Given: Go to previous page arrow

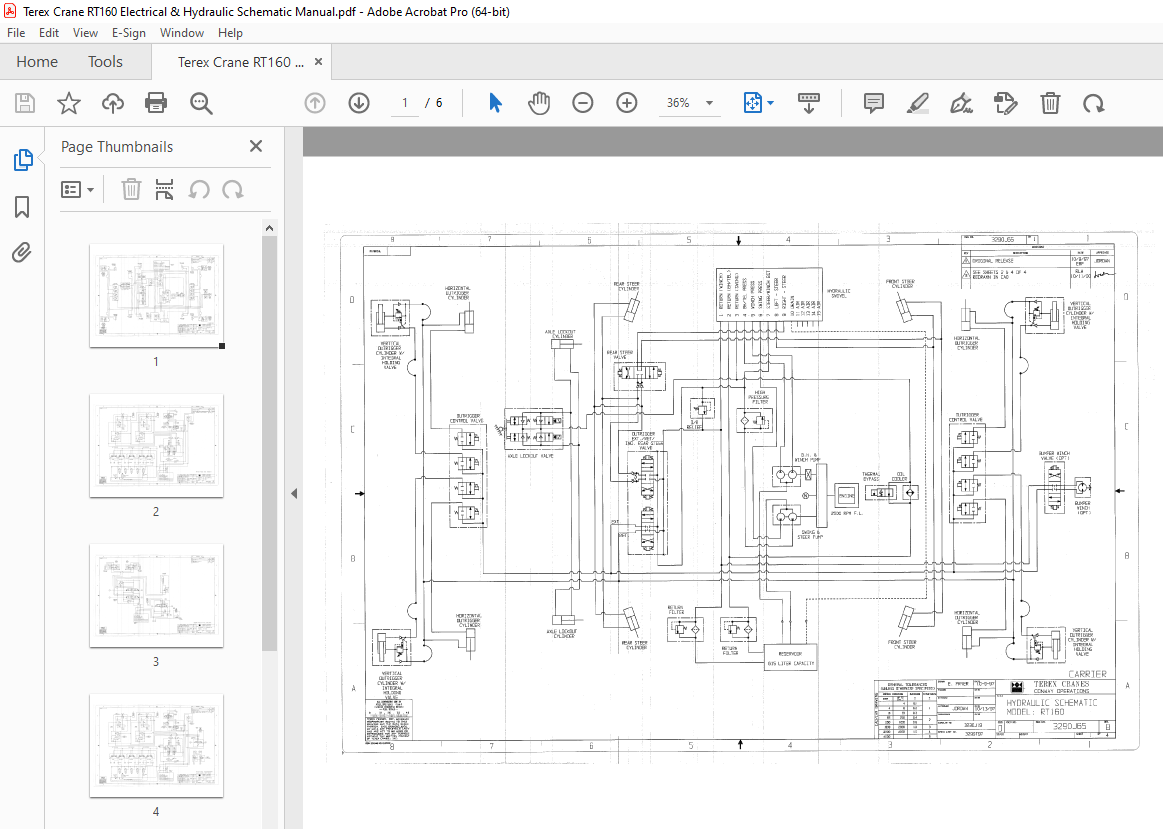Looking at the screenshot, I should pos(315,103).
